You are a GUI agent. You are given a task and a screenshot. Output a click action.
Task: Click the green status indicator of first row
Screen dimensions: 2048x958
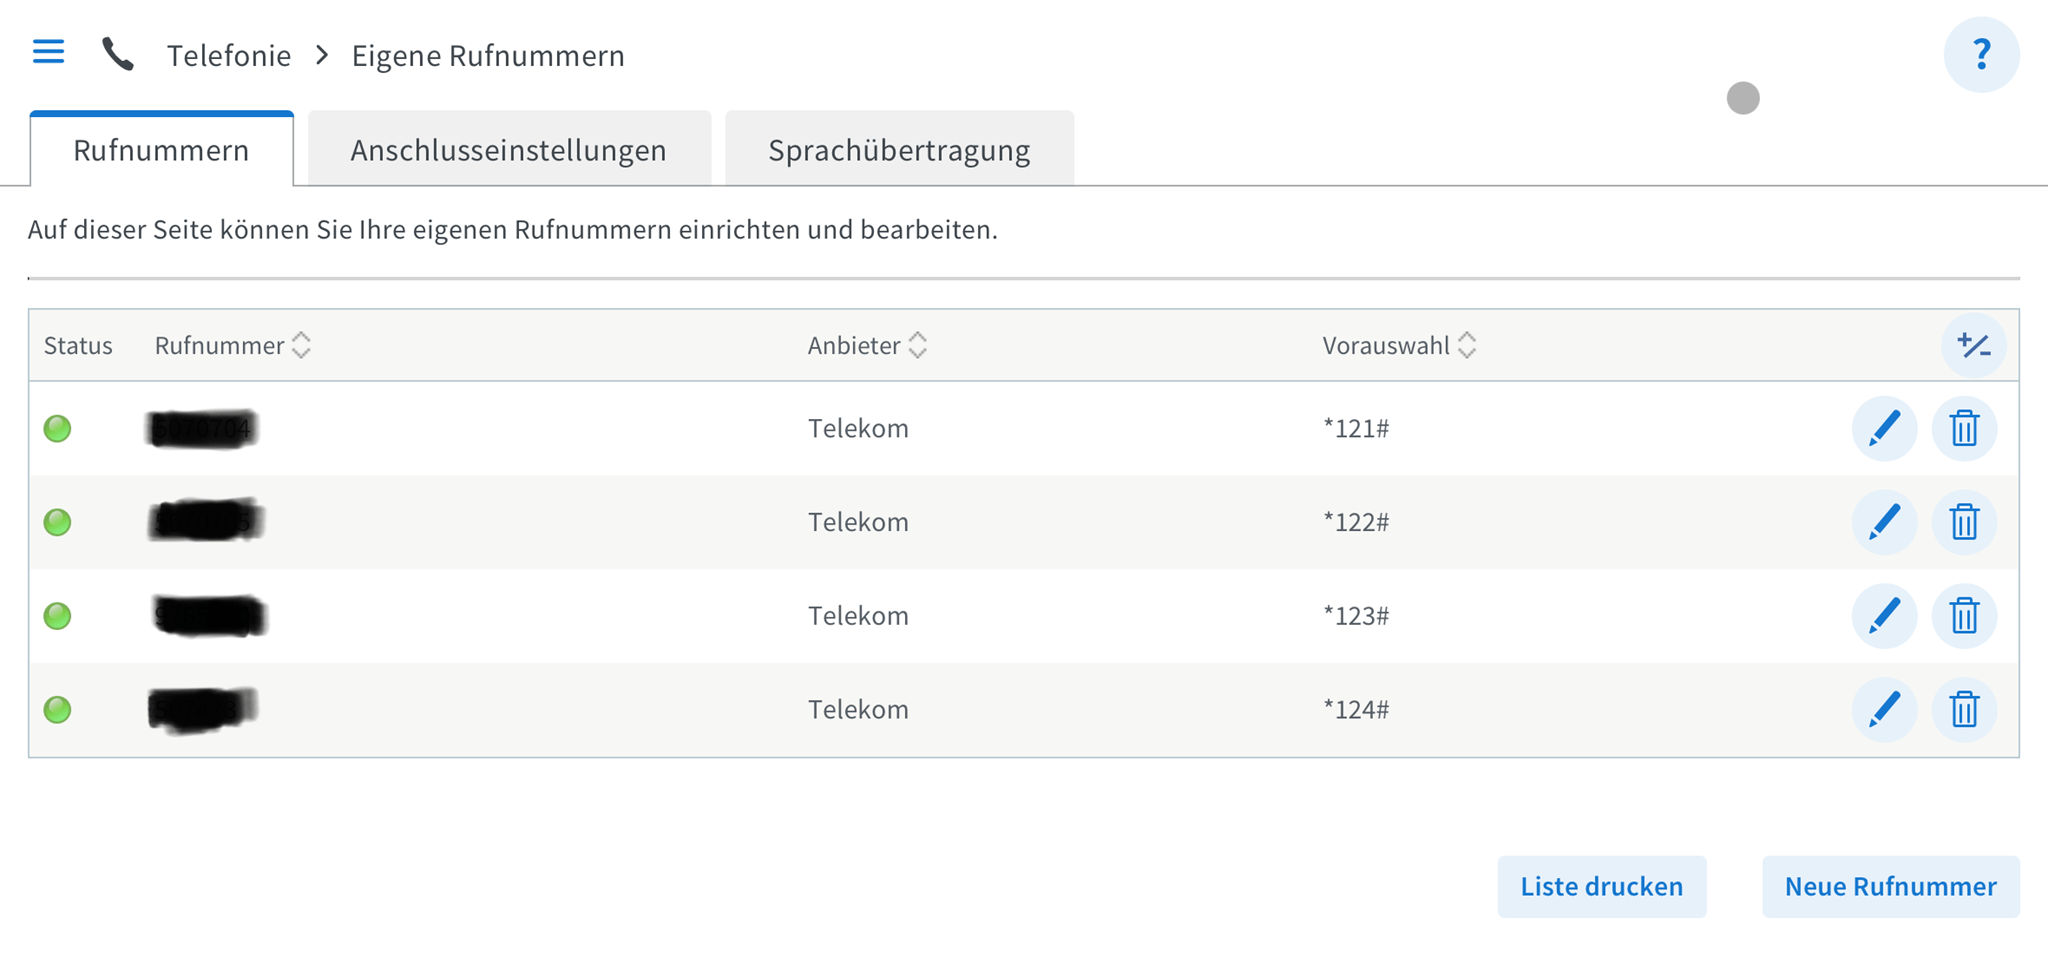(x=58, y=429)
